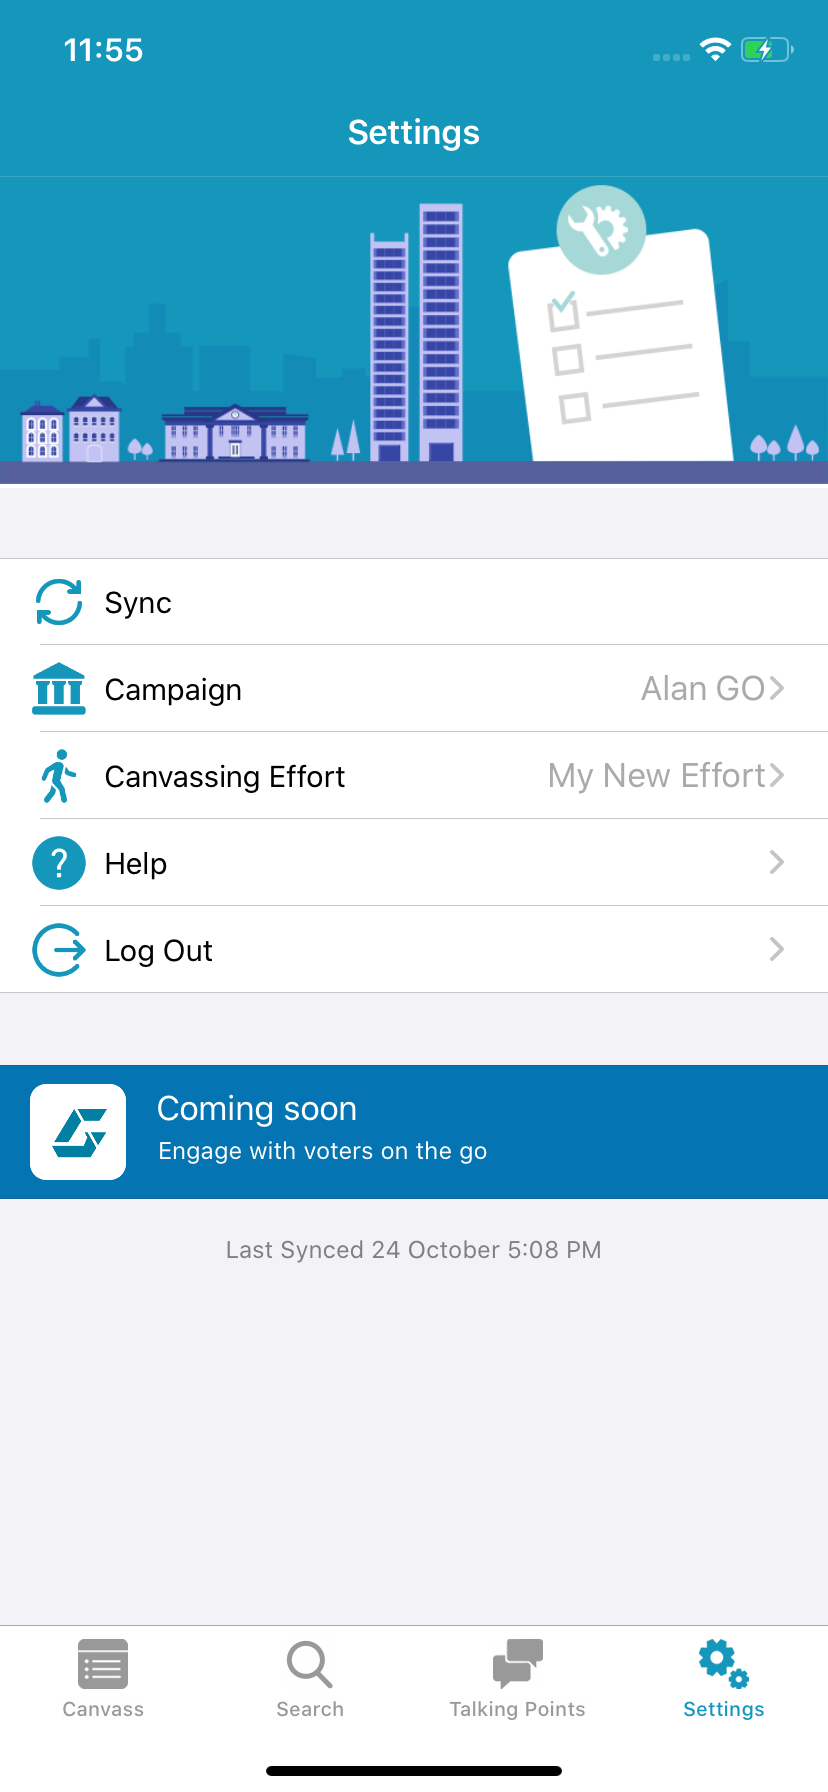Tap the Settings gears icon

tap(722, 1663)
